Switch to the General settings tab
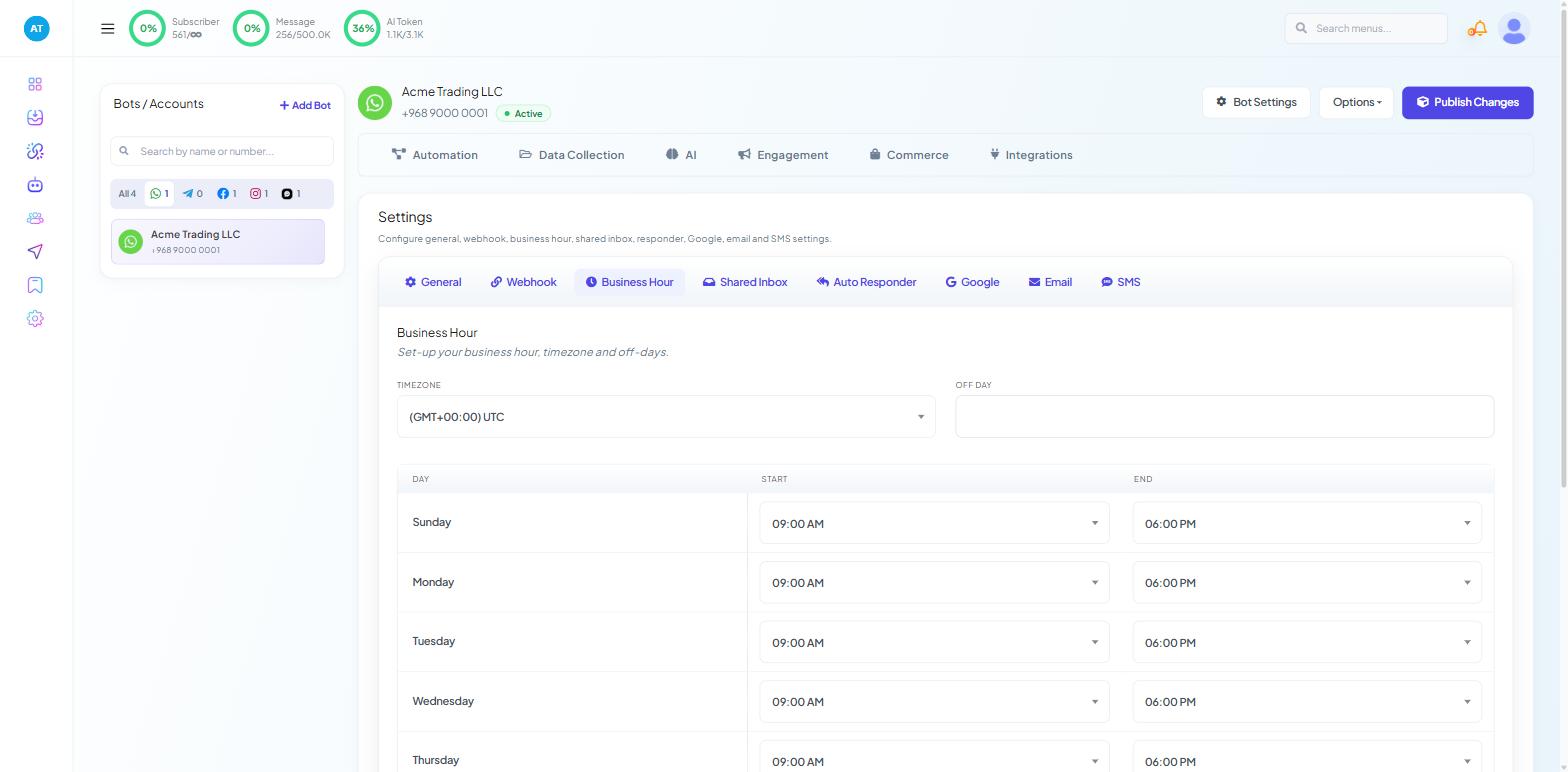The image size is (1568, 772). pos(433,282)
